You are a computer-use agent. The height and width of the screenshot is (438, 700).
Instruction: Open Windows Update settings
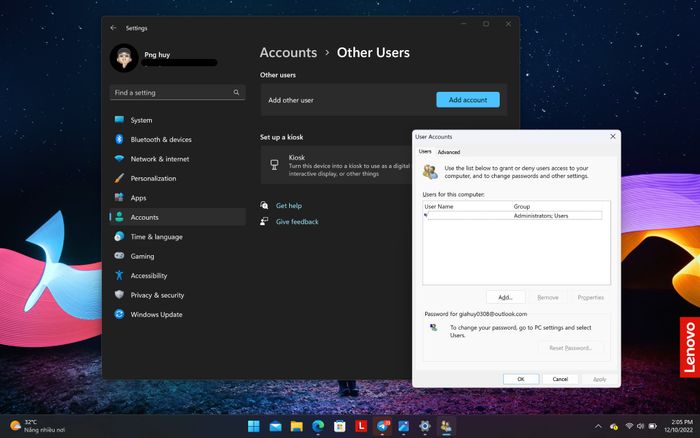click(x=156, y=315)
